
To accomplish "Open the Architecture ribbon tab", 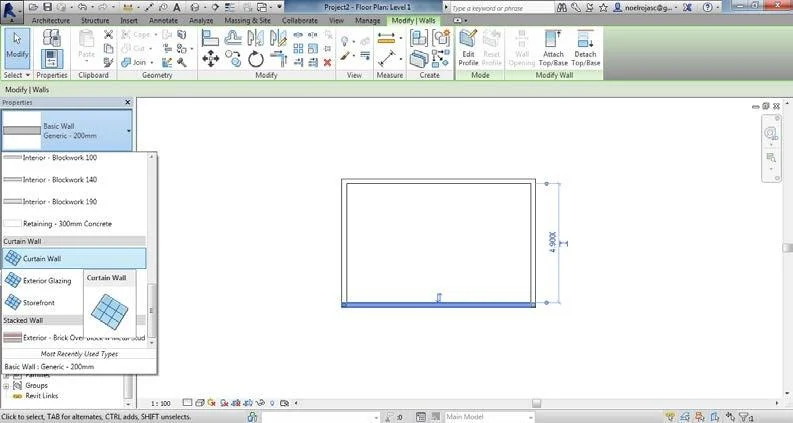I will (51, 21).
